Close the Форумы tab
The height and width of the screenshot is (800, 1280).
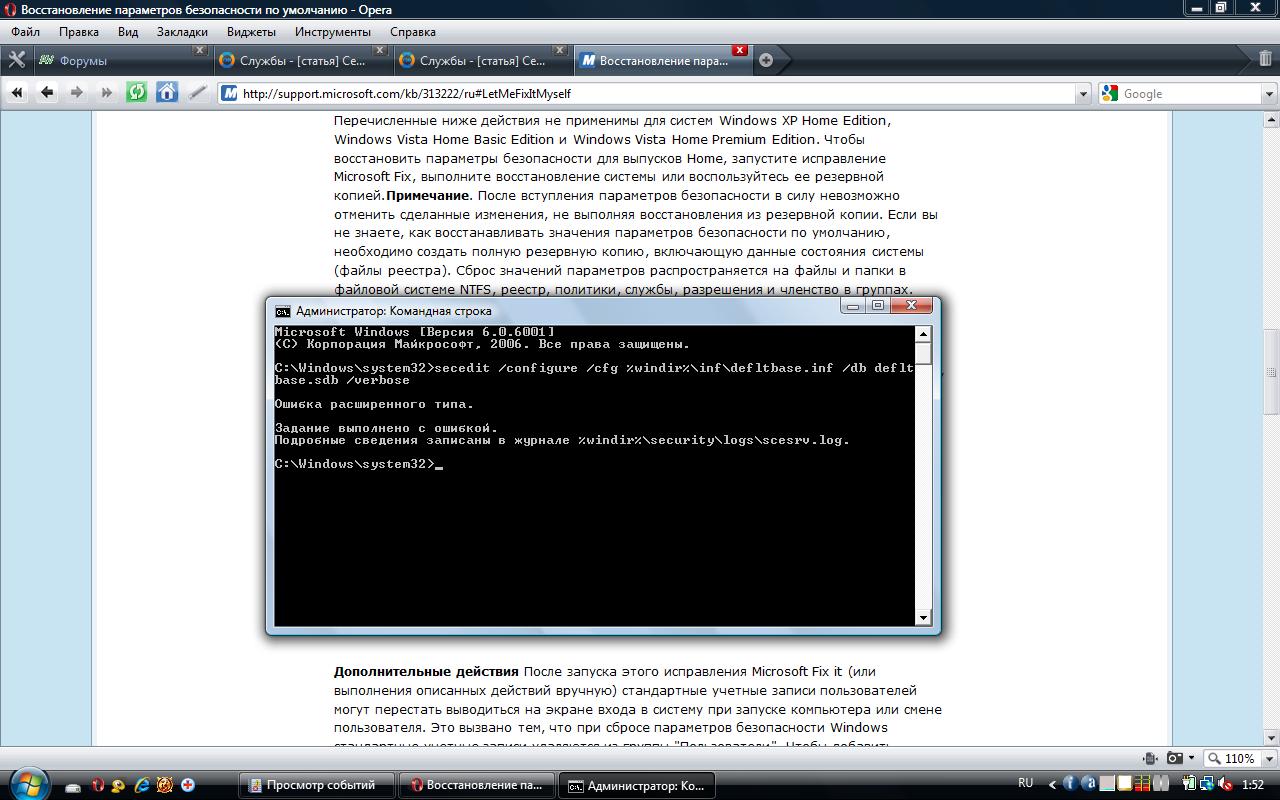(x=199, y=50)
